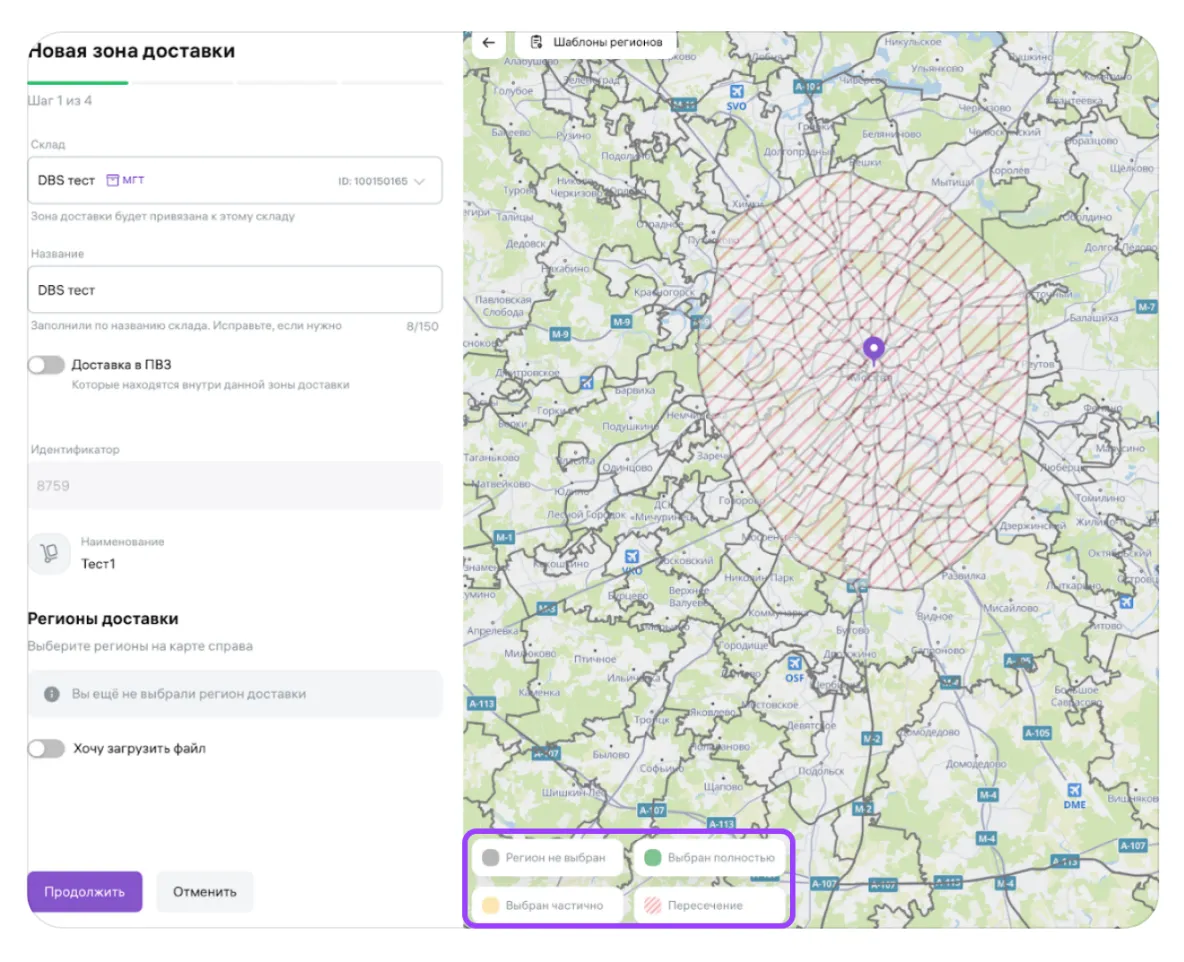Click the yellow Выбран частично legend swatch
1184x962 pixels.
(x=490, y=905)
